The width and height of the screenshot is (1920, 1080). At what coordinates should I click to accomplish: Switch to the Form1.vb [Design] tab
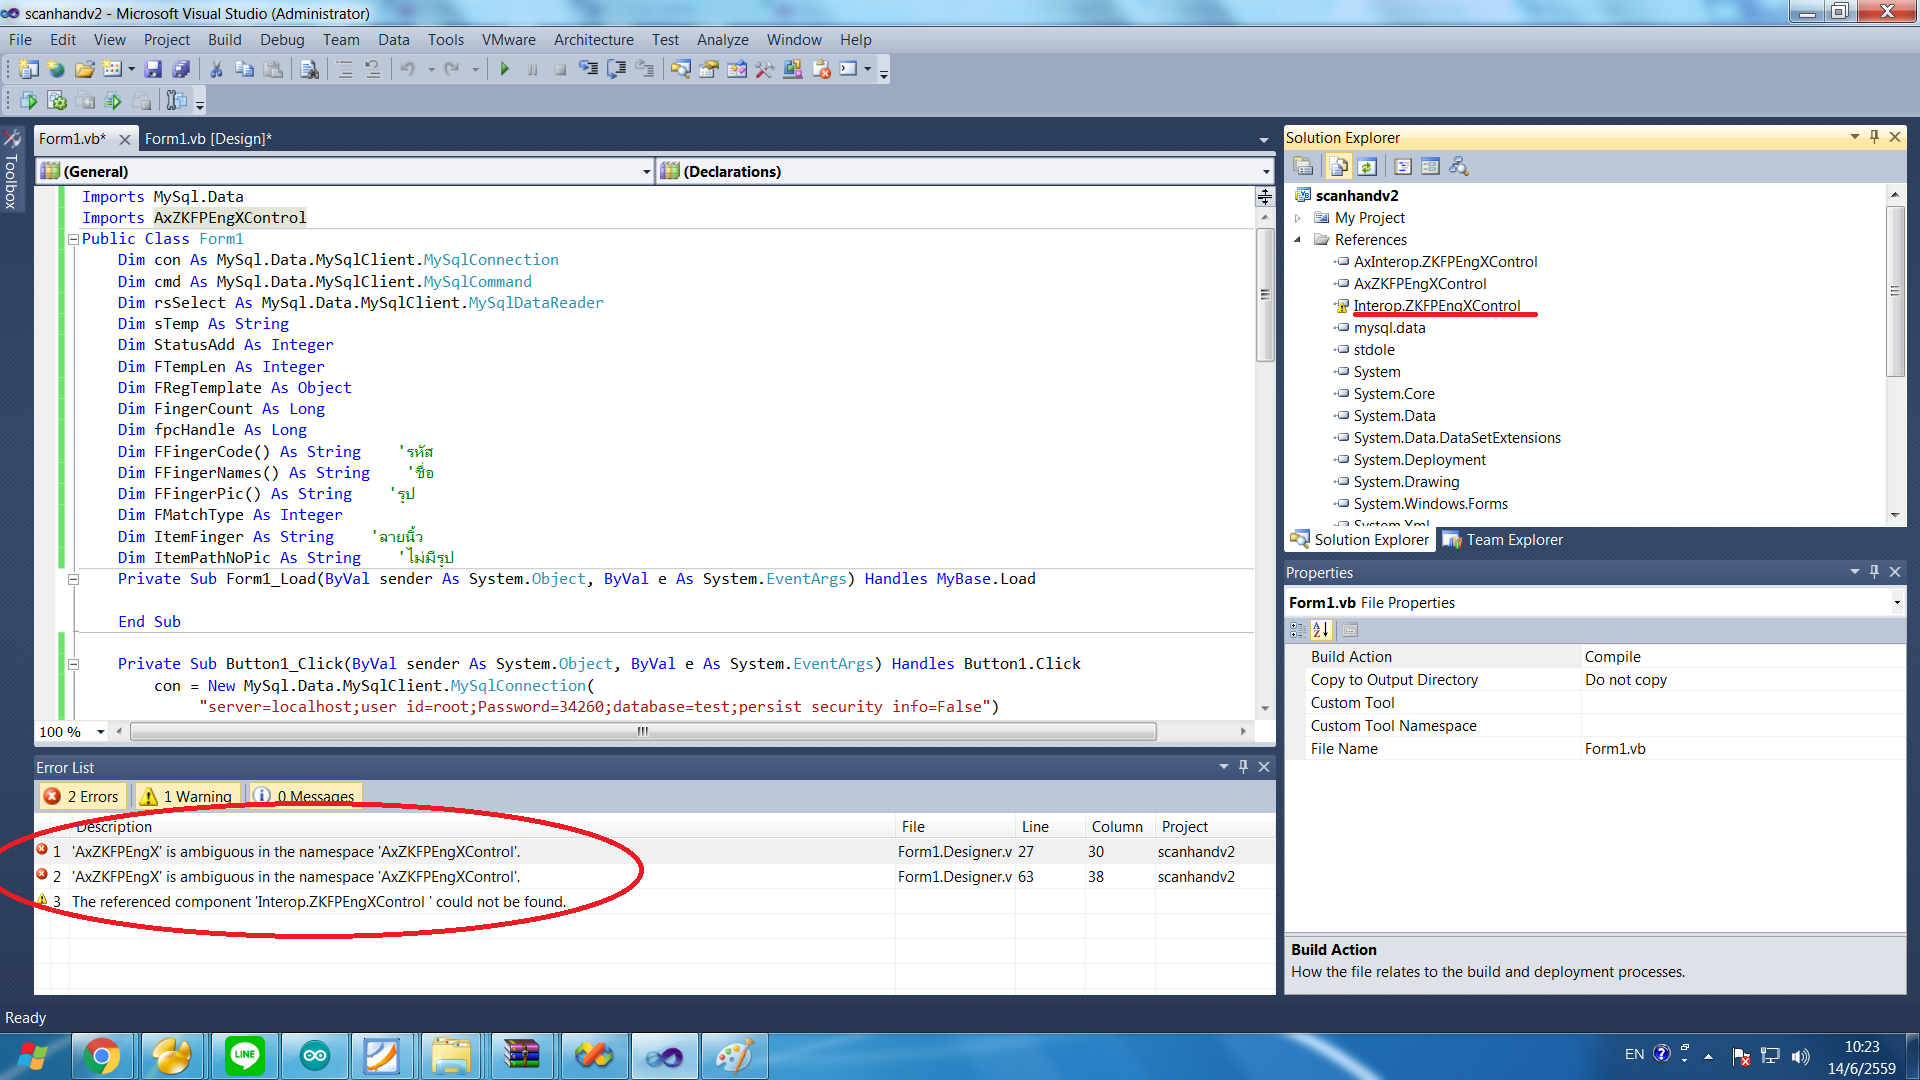(208, 138)
